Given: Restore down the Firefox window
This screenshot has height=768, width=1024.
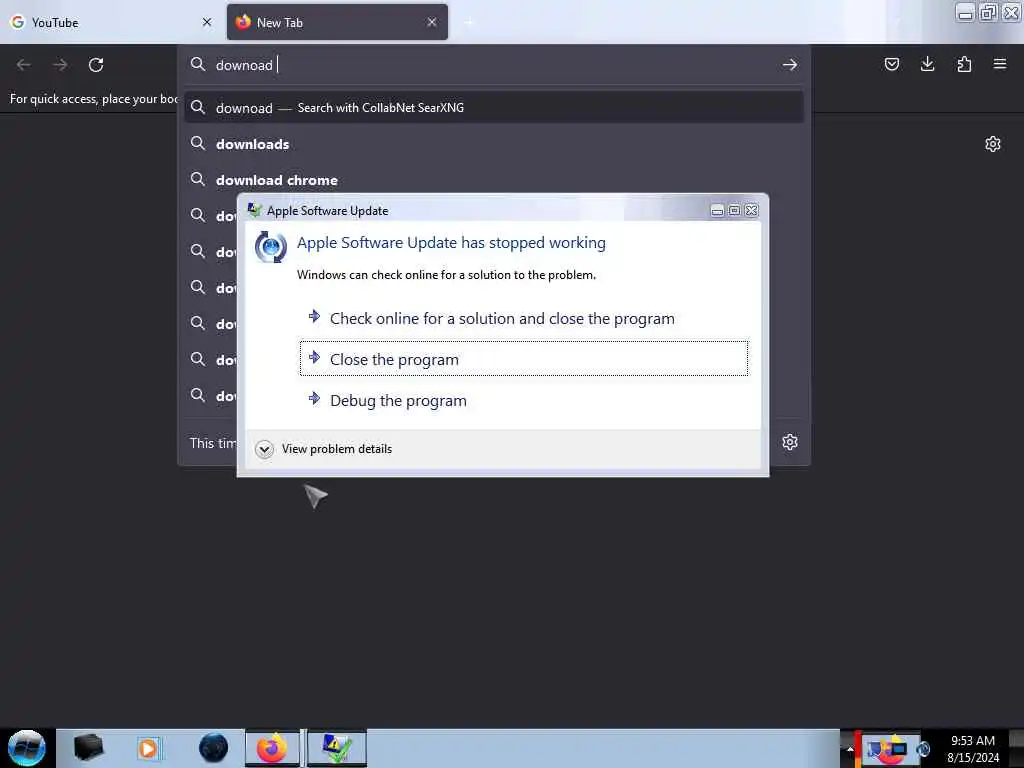Looking at the screenshot, I should tap(989, 13).
